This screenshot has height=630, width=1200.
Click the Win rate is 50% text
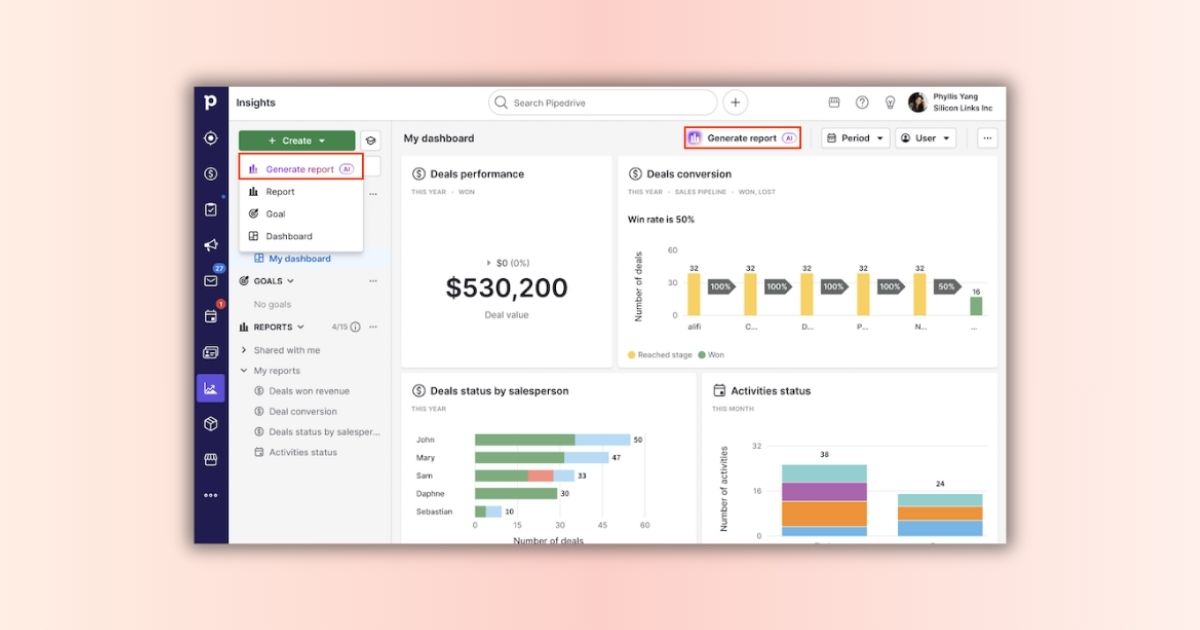(661, 219)
